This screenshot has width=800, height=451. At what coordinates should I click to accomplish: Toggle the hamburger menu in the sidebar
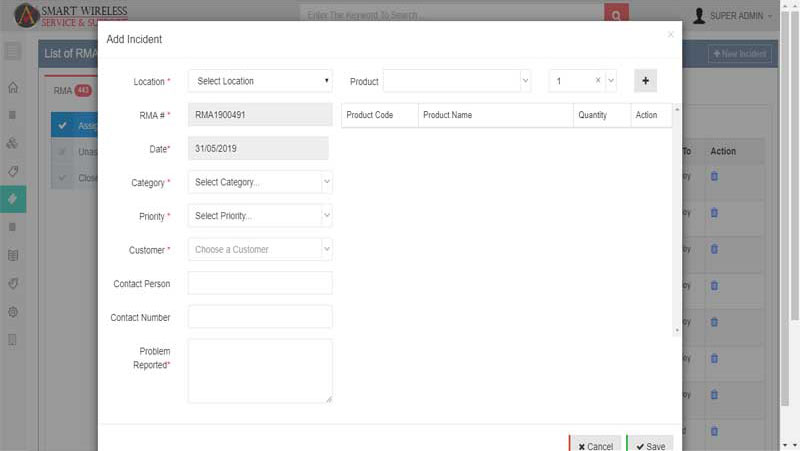click(x=13, y=51)
